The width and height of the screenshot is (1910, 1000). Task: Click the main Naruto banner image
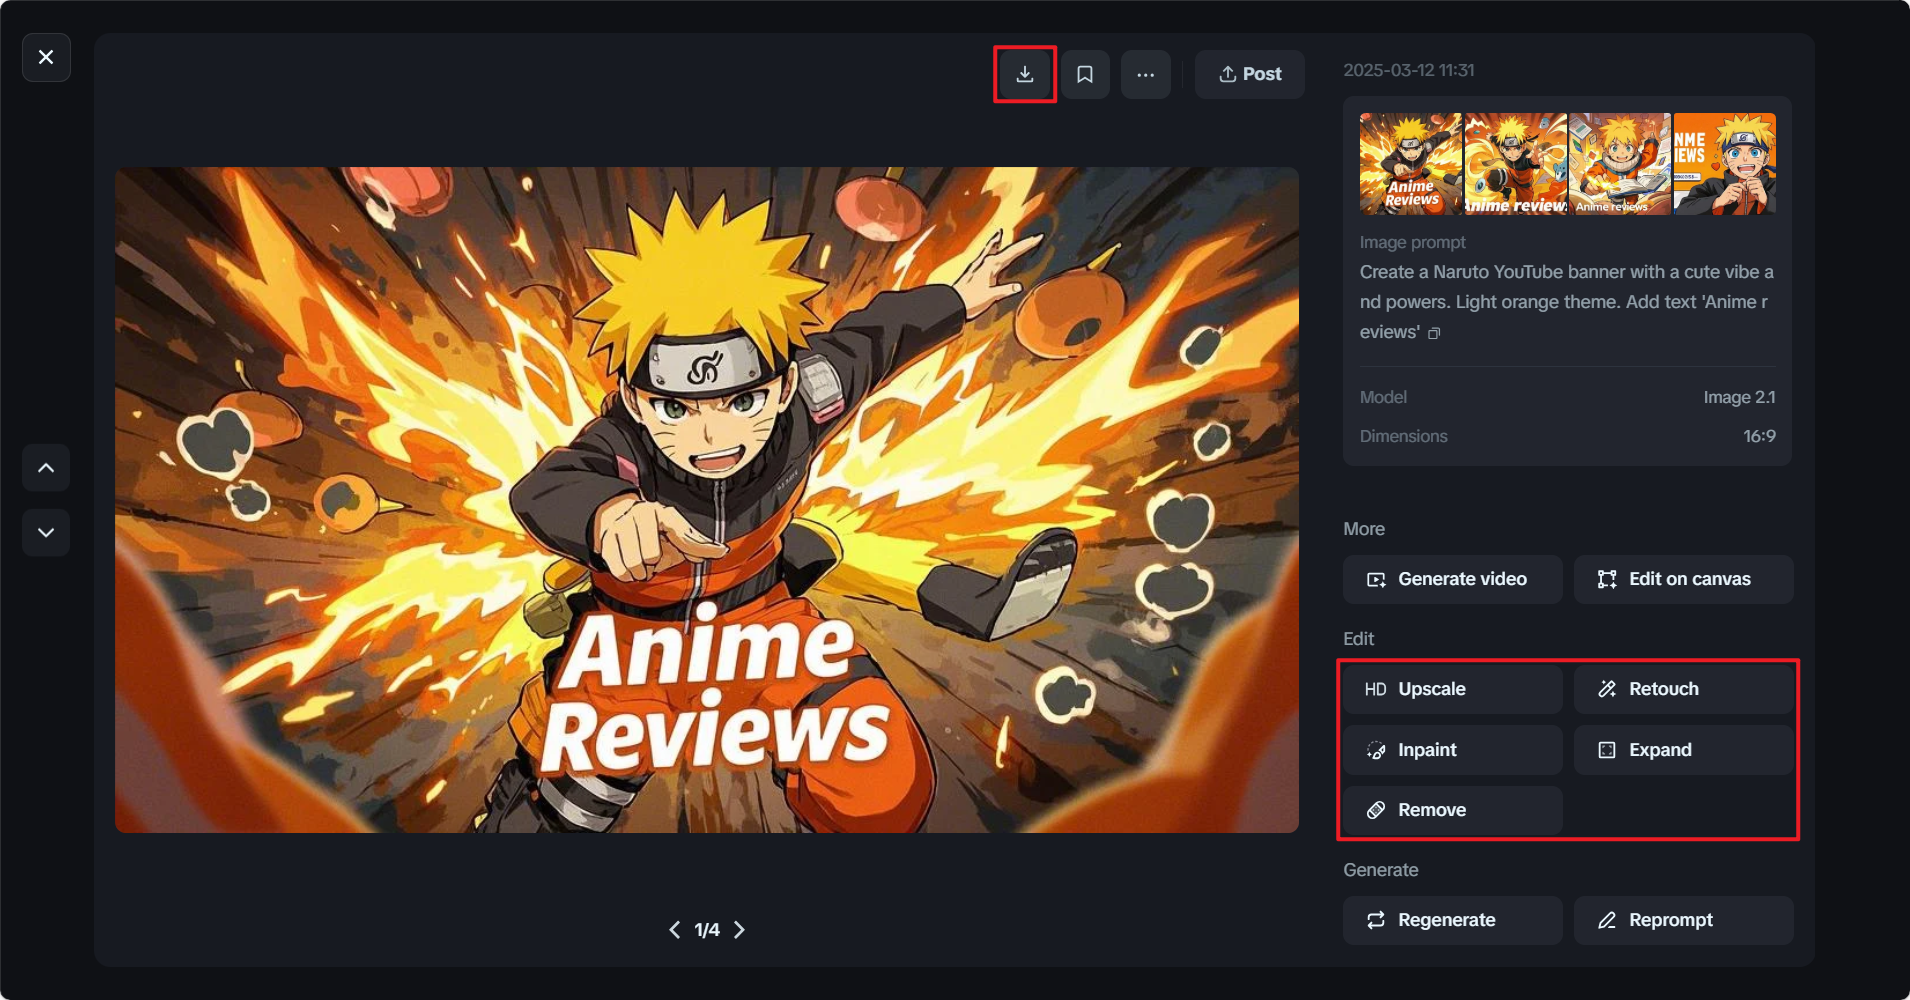[707, 500]
